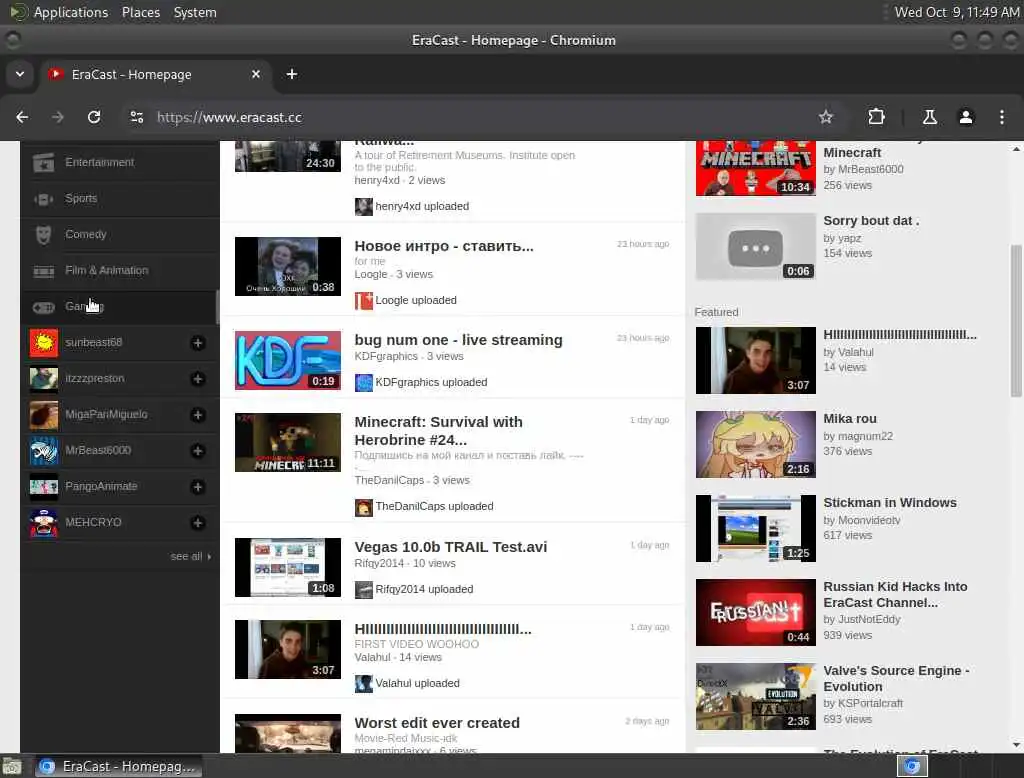
Task: Open the Gaming controller icon
Action: 44,306
